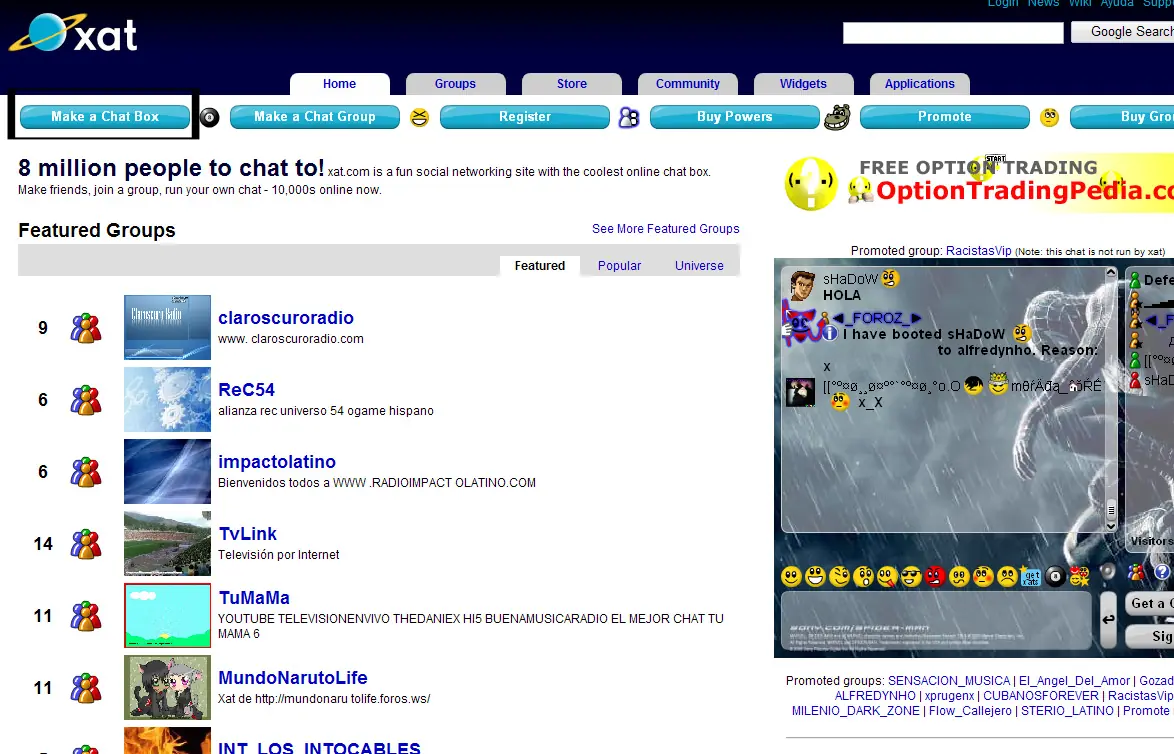Open See More Featured Groups link

click(666, 229)
